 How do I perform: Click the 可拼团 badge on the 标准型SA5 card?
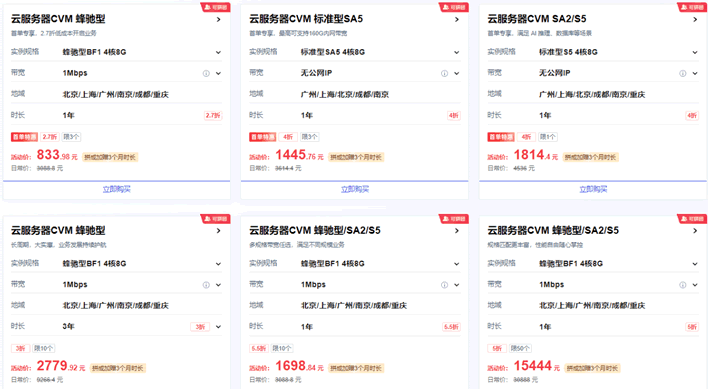[x=454, y=7]
